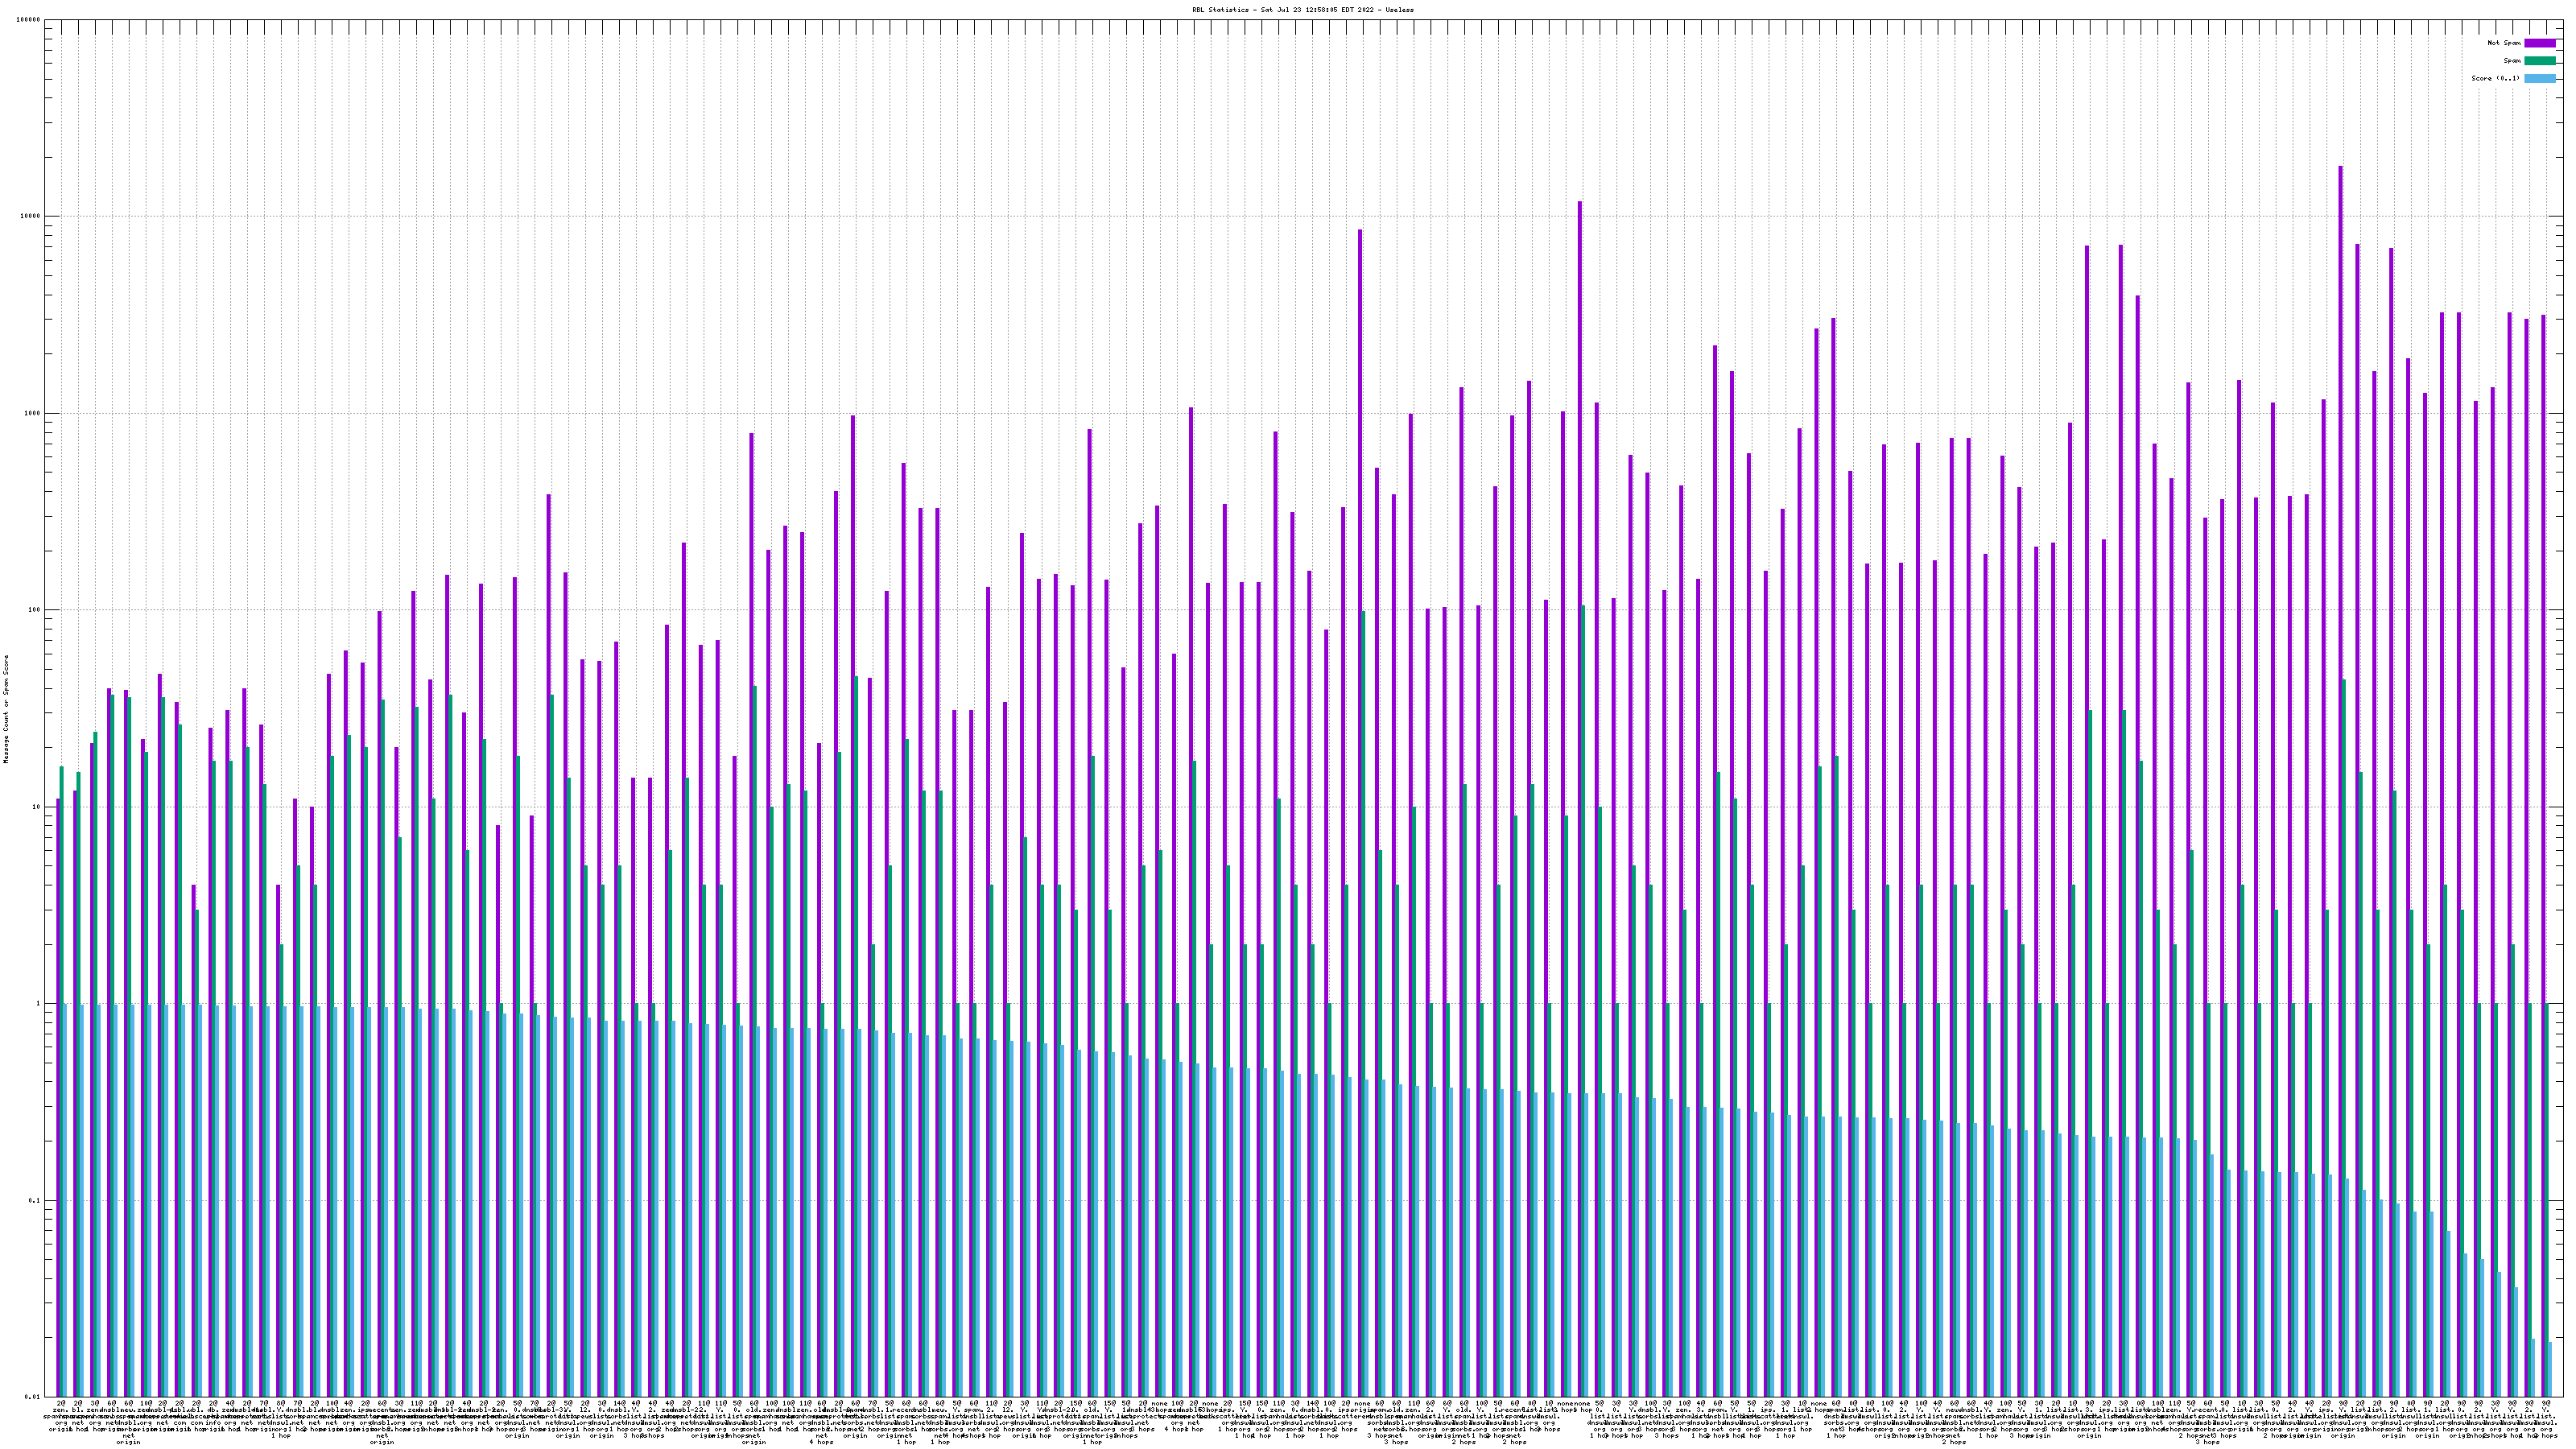
Task: Select the 'Not Spam' legend label
Action: [2504, 43]
